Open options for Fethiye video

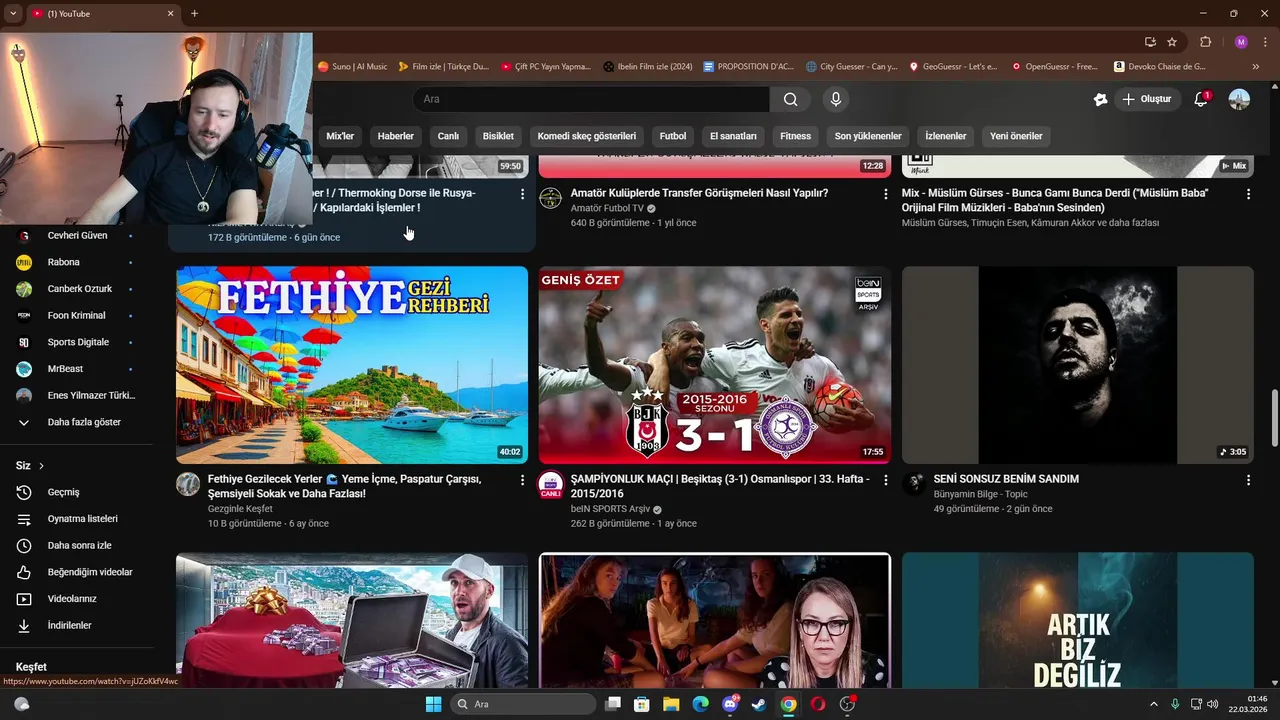tap(522, 480)
